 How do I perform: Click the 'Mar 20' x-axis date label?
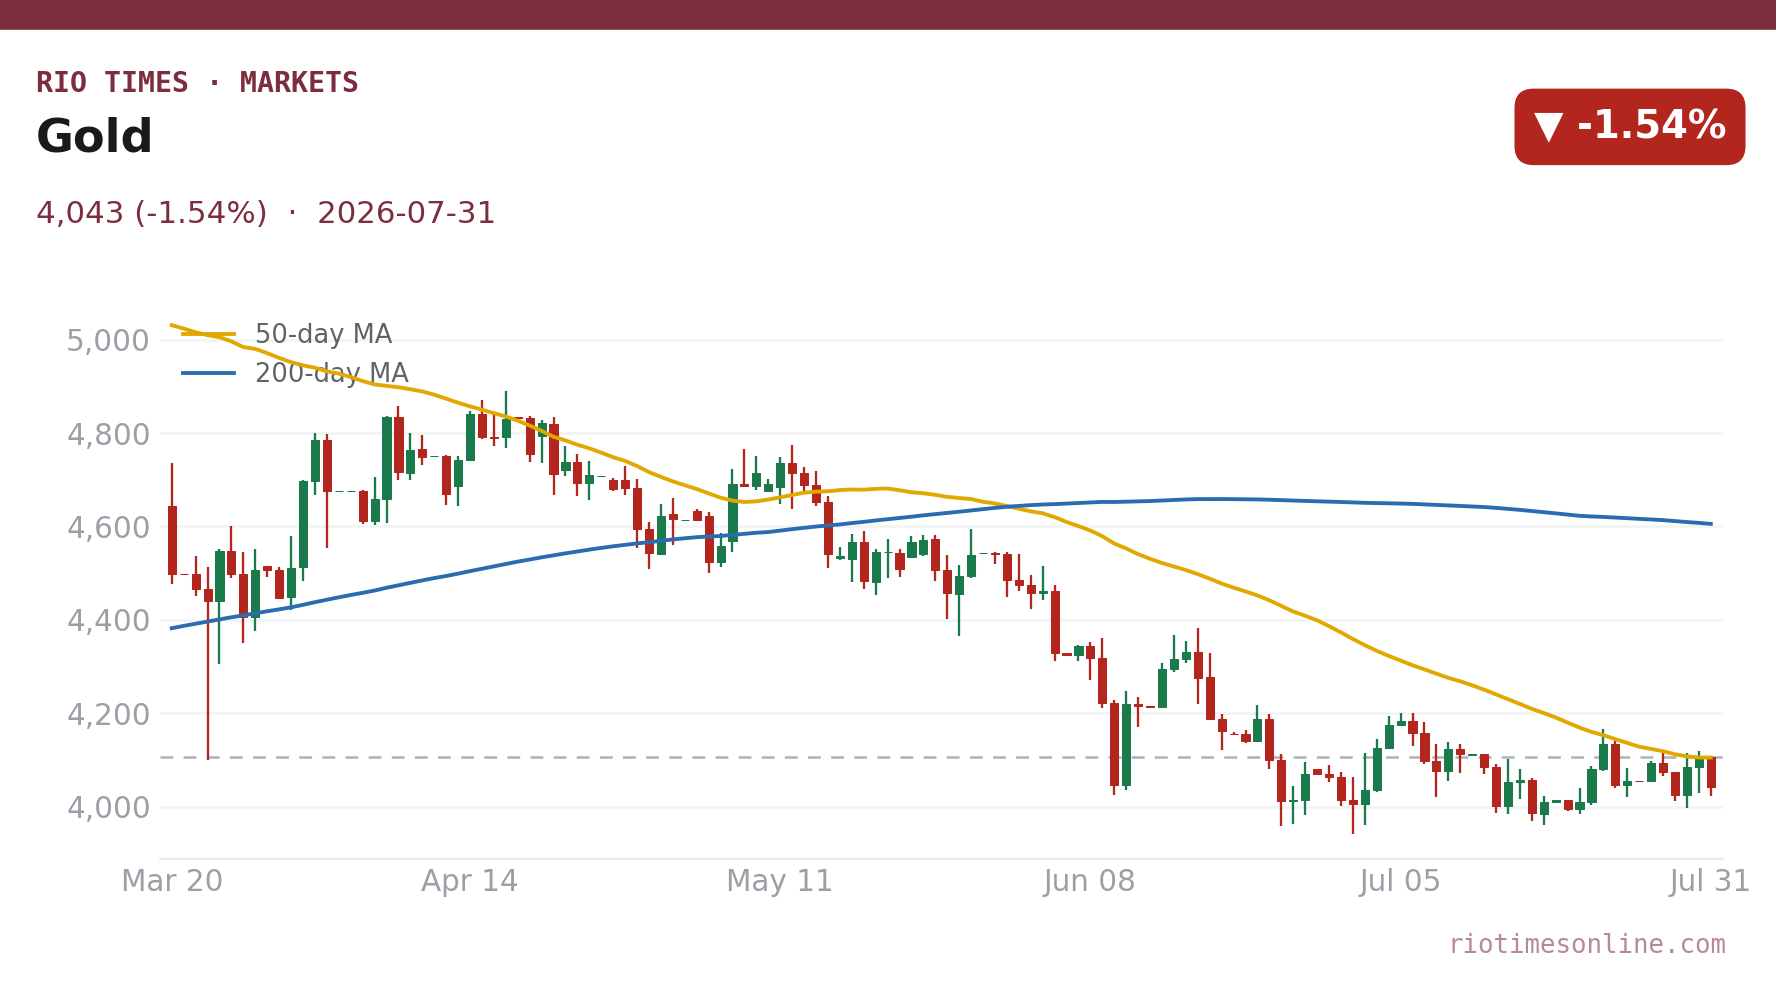pyautogui.click(x=172, y=882)
